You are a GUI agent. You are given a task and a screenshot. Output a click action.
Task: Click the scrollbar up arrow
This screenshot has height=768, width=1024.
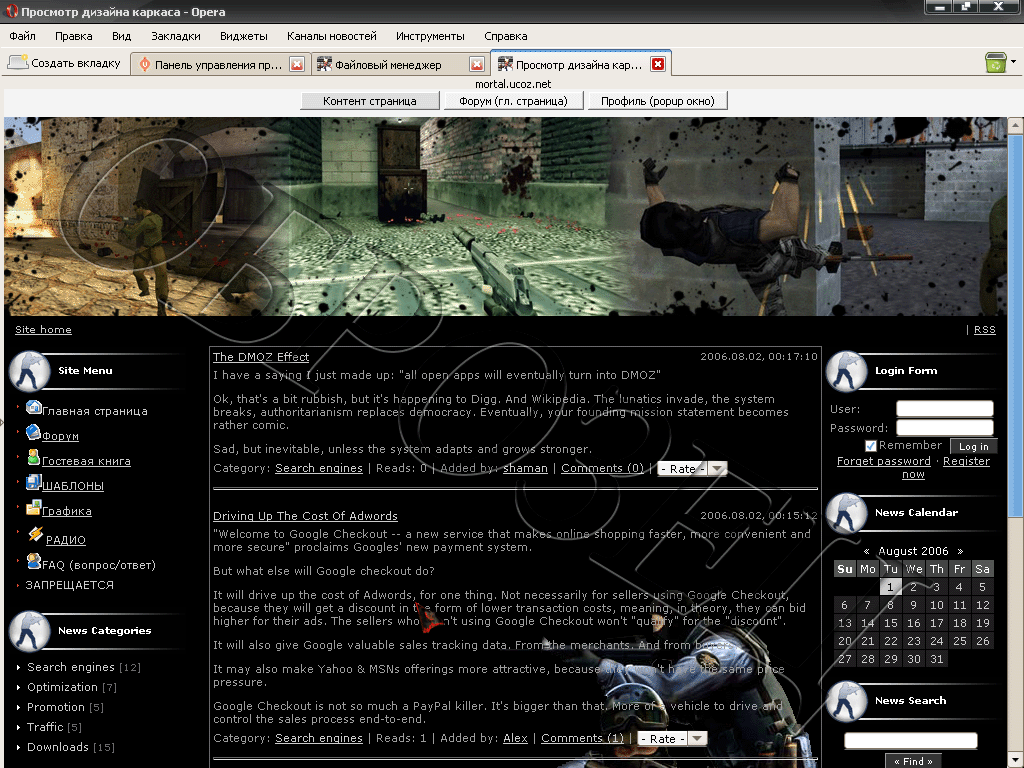(1016, 125)
